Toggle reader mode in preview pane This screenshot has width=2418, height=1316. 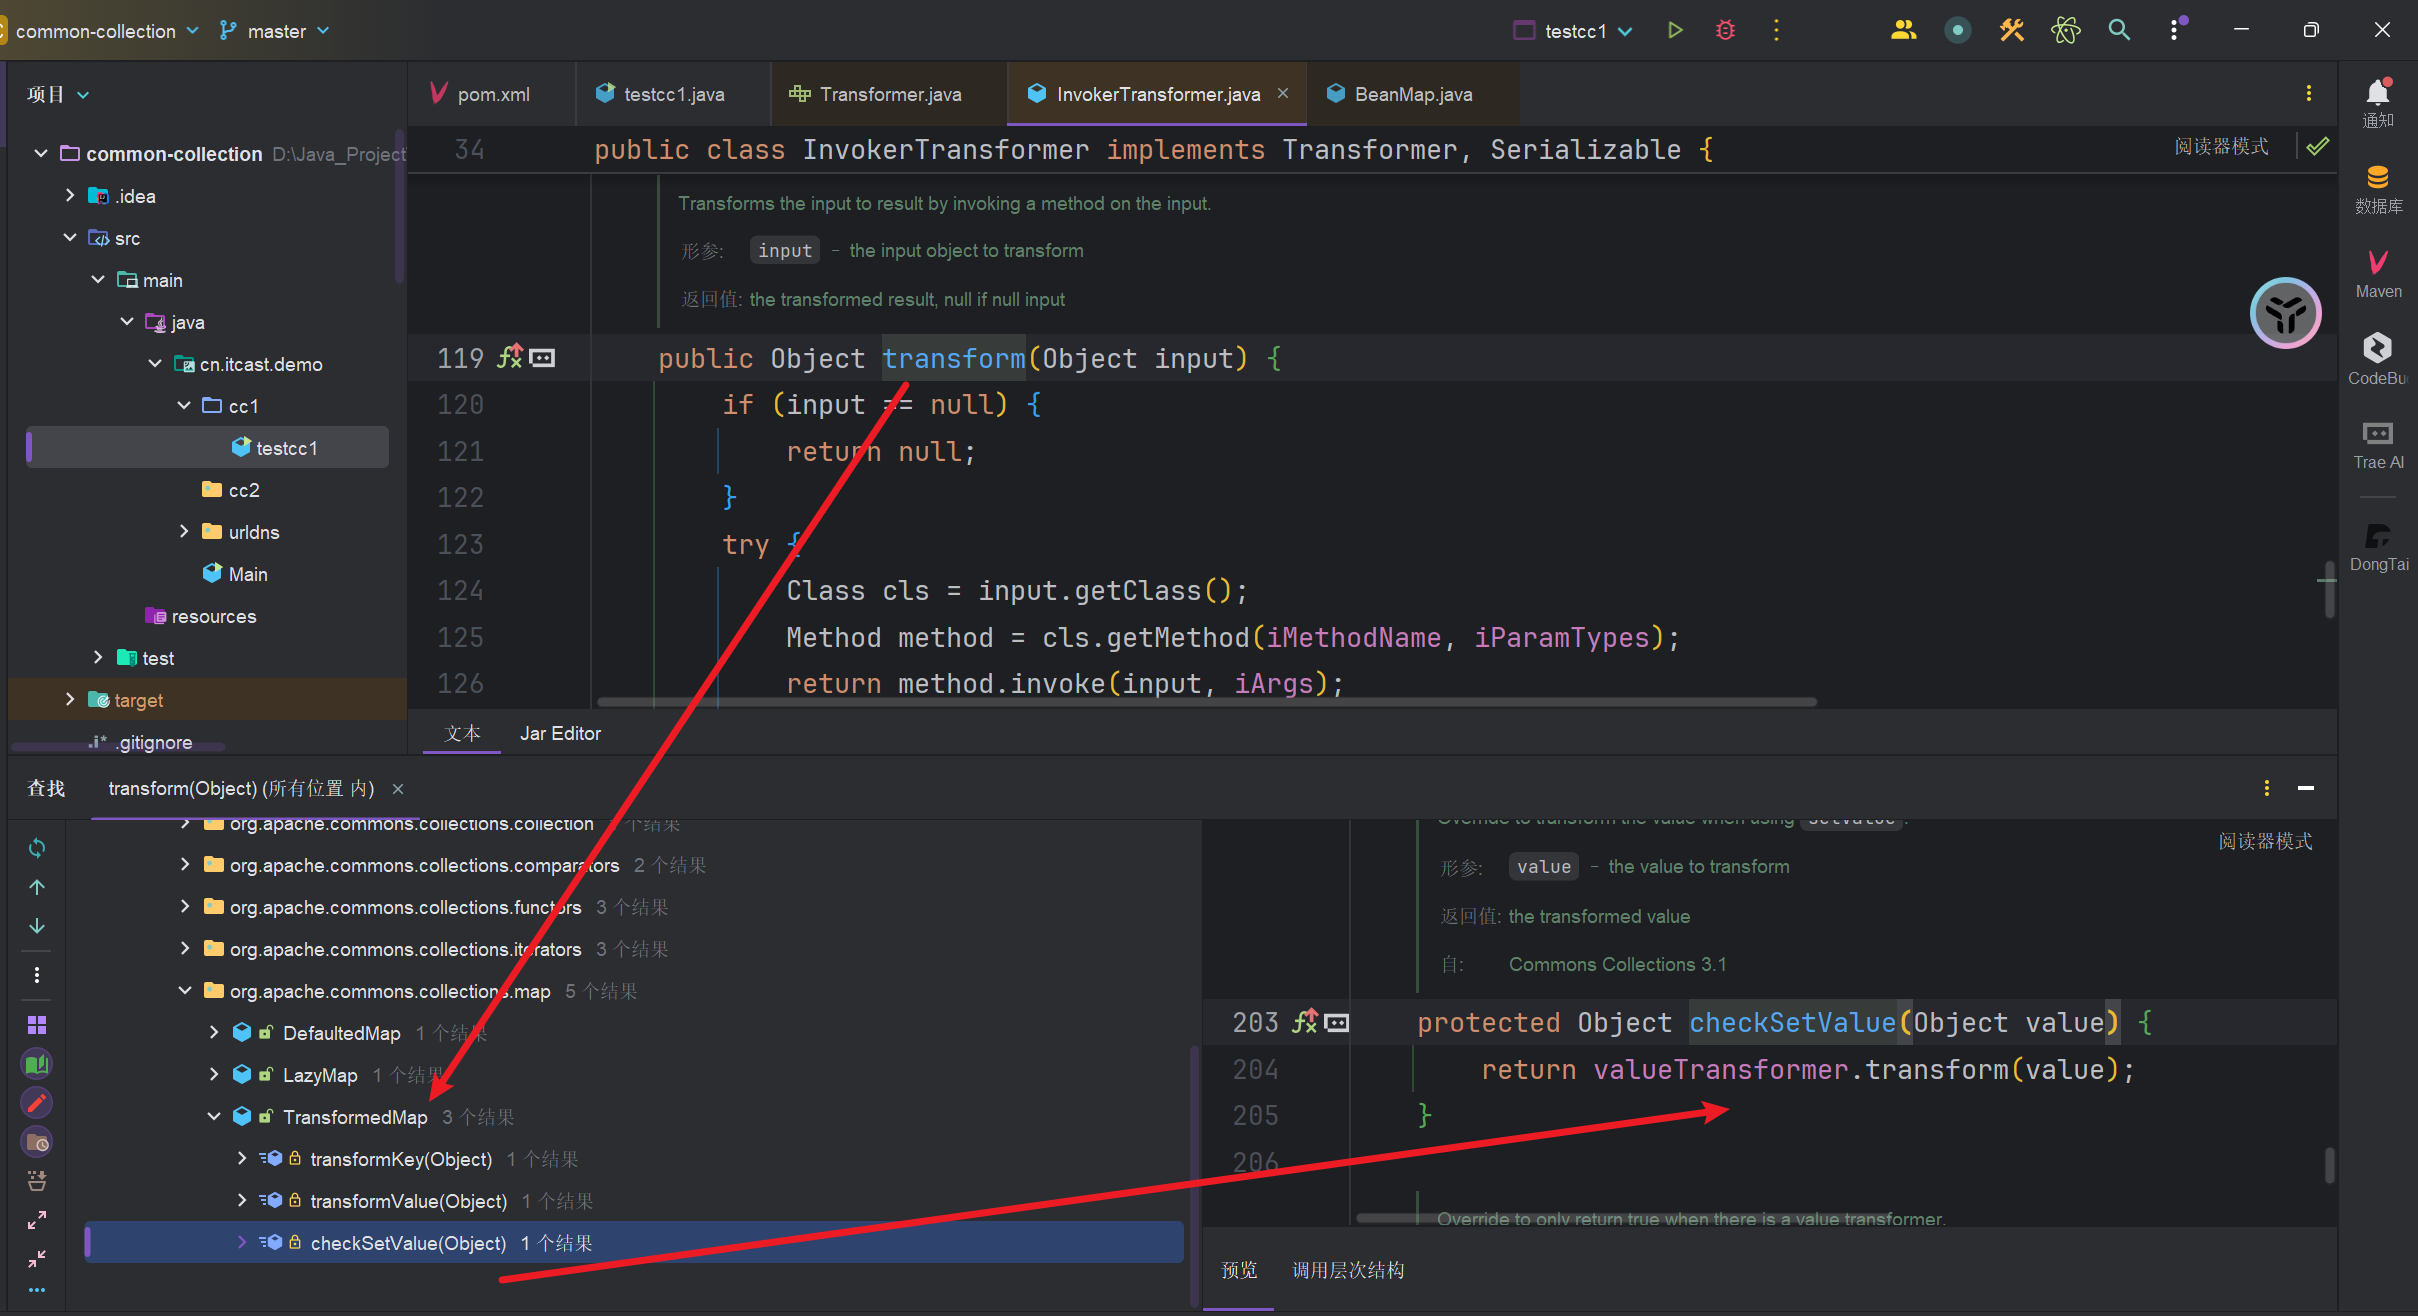click(x=2264, y=842)
